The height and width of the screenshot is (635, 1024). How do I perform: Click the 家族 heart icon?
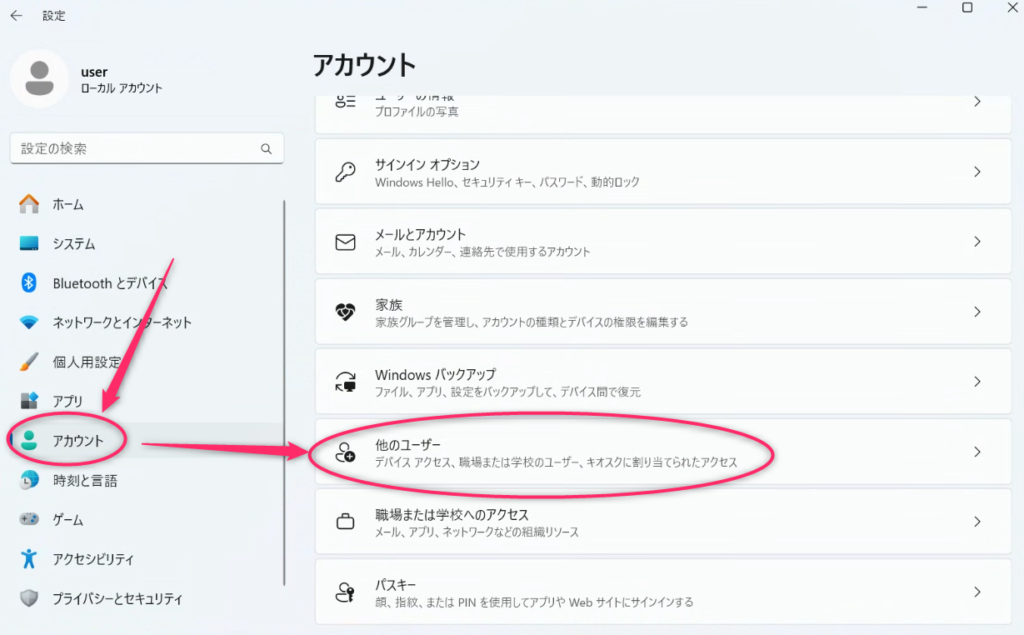[345, 312]
